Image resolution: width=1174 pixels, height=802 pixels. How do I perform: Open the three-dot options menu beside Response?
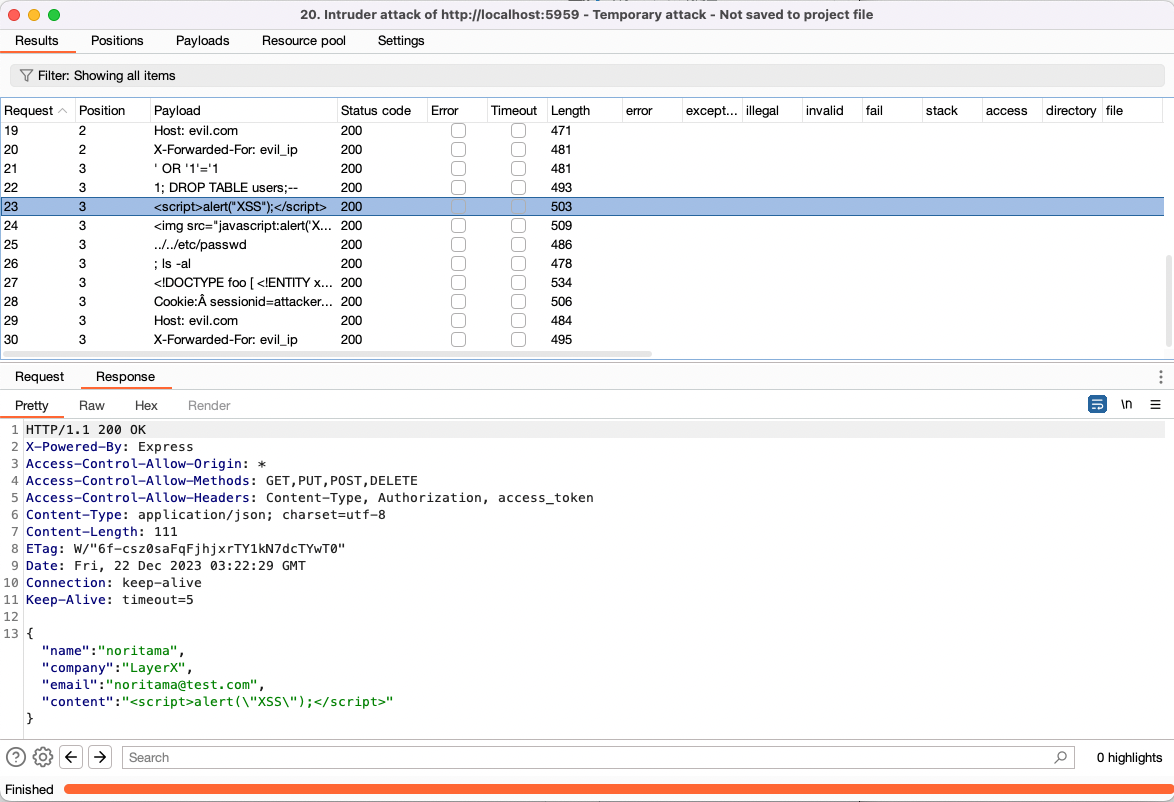click(1161, 377)
